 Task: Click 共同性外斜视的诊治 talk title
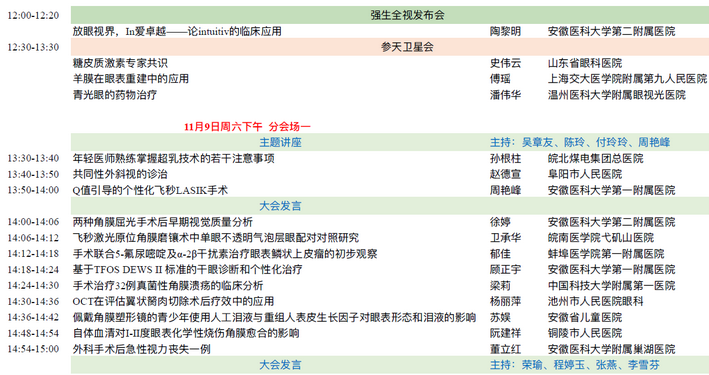point(120,174)
